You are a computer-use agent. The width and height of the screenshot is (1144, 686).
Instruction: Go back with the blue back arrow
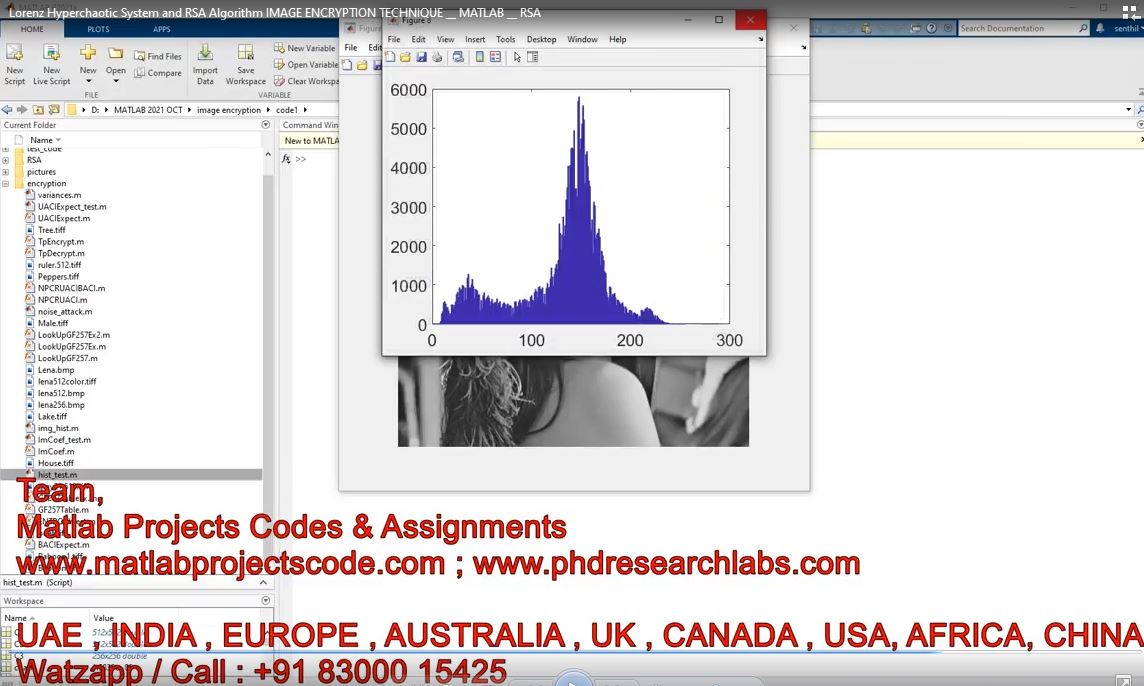[x=7, y=109]
